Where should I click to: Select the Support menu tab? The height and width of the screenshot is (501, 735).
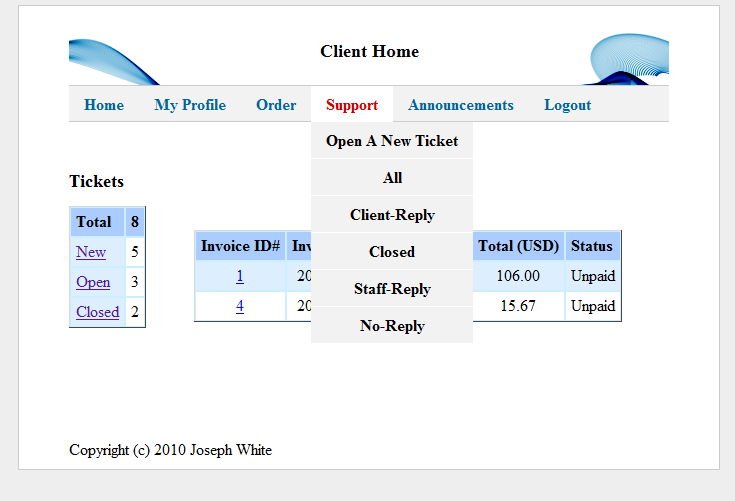pos(352,105)
